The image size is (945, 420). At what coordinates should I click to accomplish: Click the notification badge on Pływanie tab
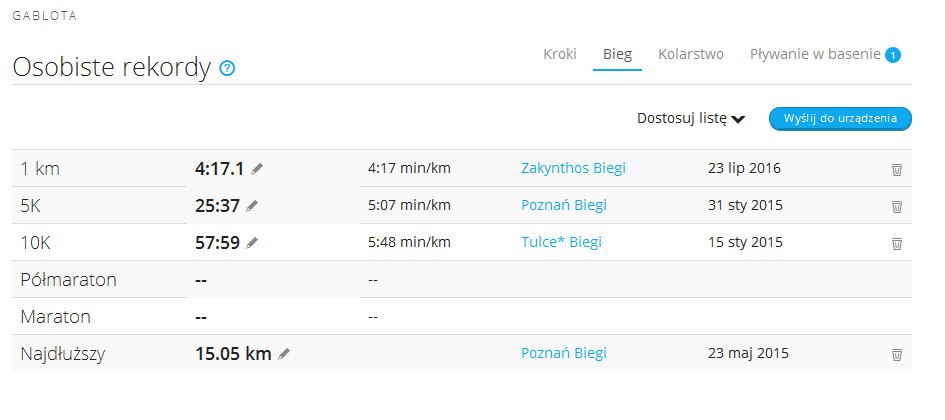tap(893, 55)
